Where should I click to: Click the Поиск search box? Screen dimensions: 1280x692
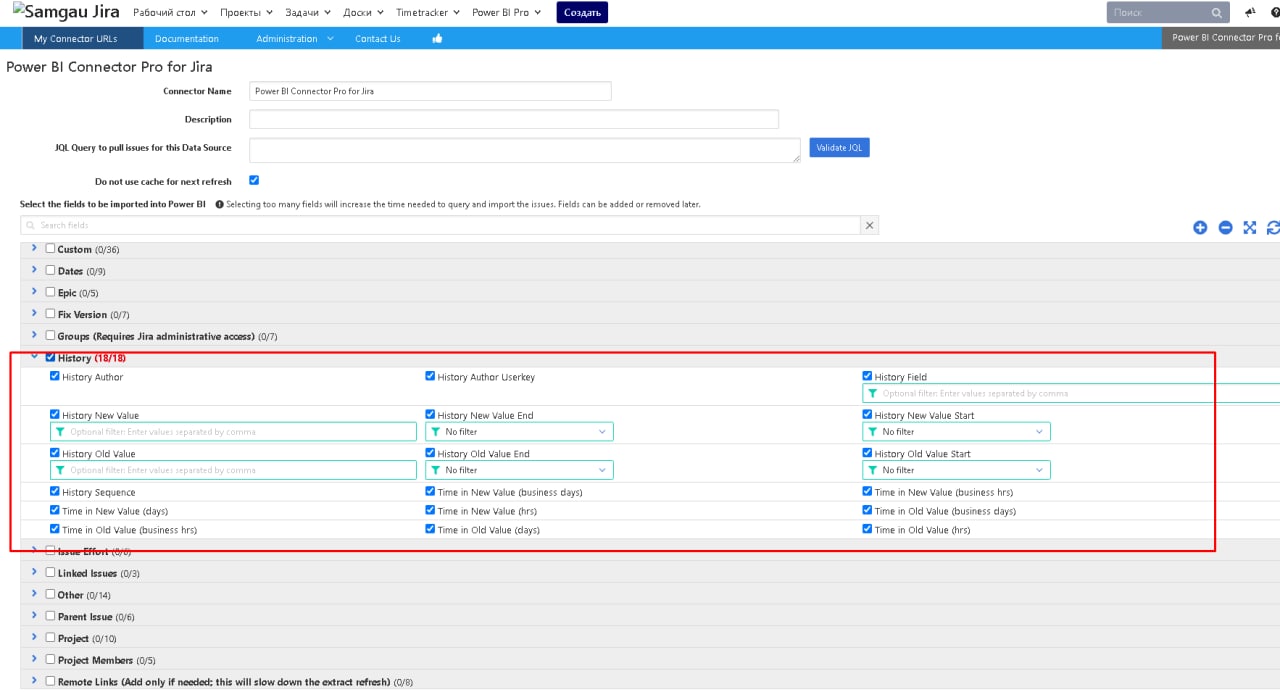(x=1167, y=13)
